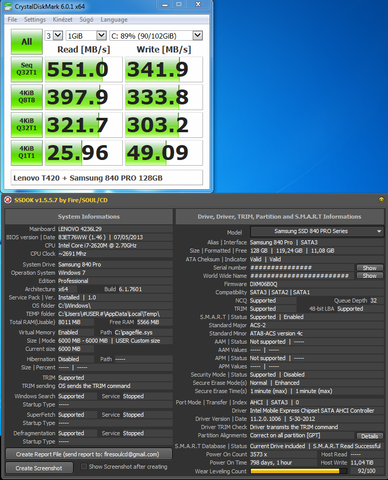Show the hidden World Wide Name

click(x=370, y=276)
